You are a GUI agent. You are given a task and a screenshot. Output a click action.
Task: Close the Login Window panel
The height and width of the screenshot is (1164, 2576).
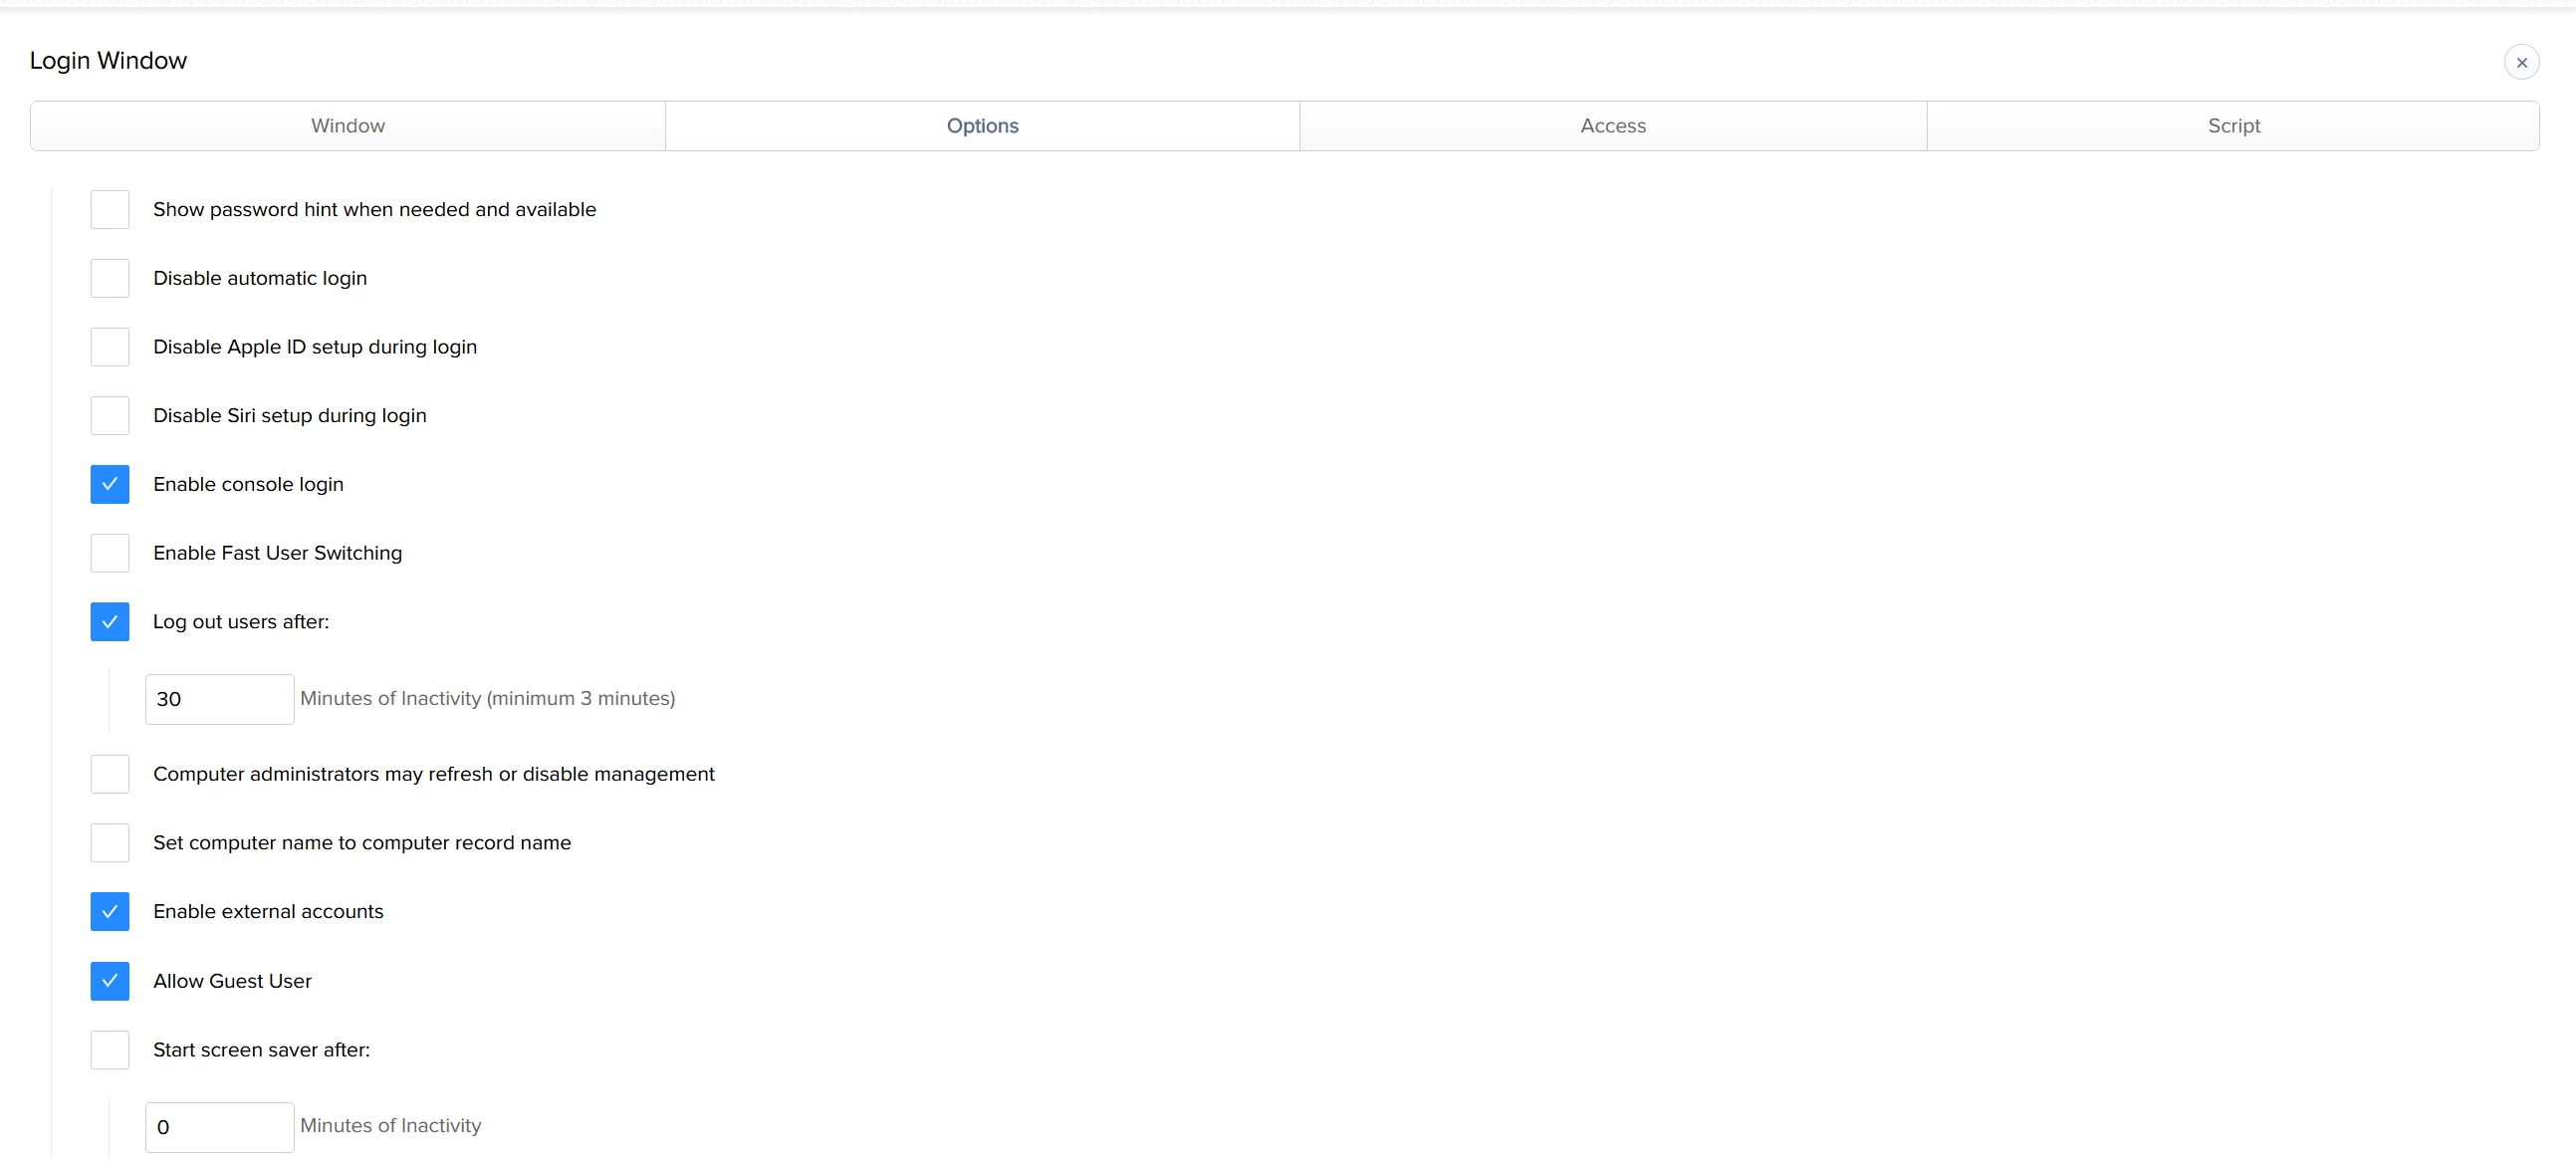[2521, 62]
